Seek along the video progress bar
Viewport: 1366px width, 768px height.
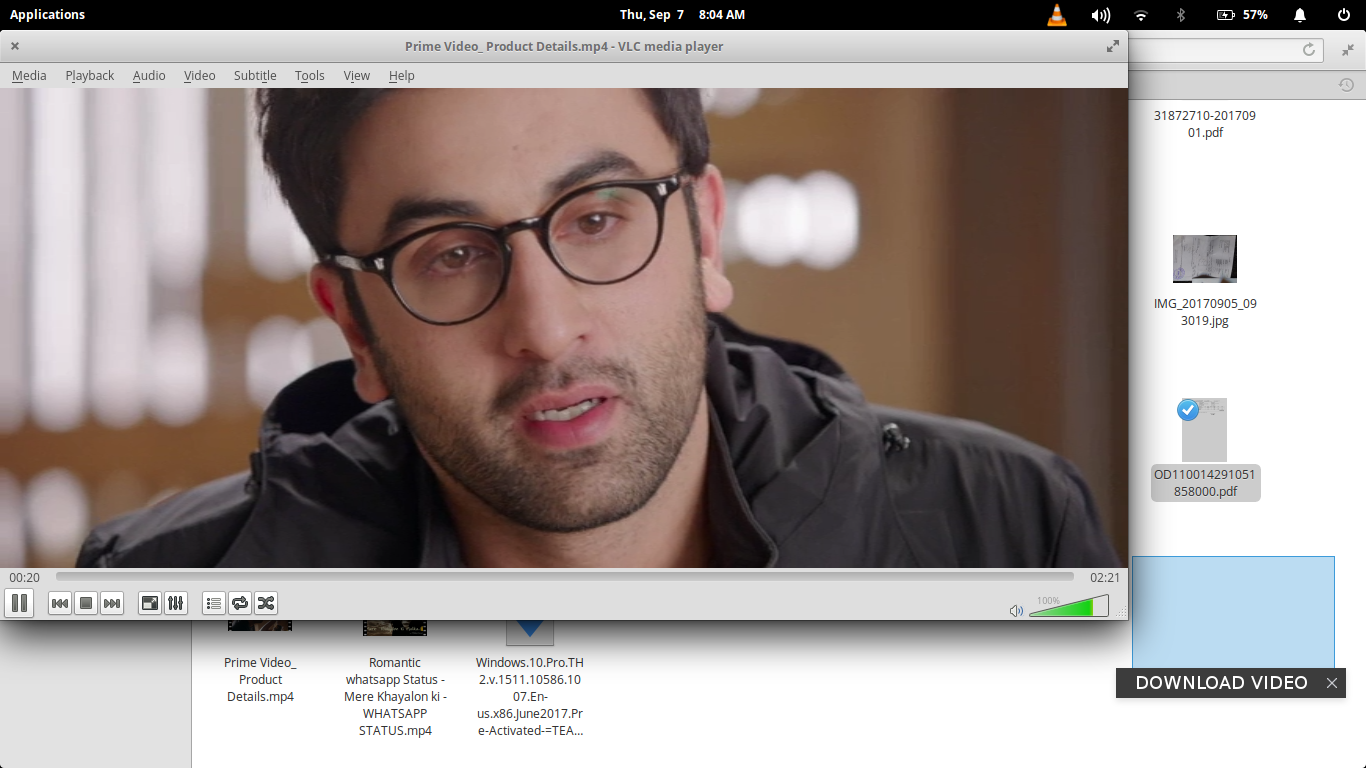[564, 577]
